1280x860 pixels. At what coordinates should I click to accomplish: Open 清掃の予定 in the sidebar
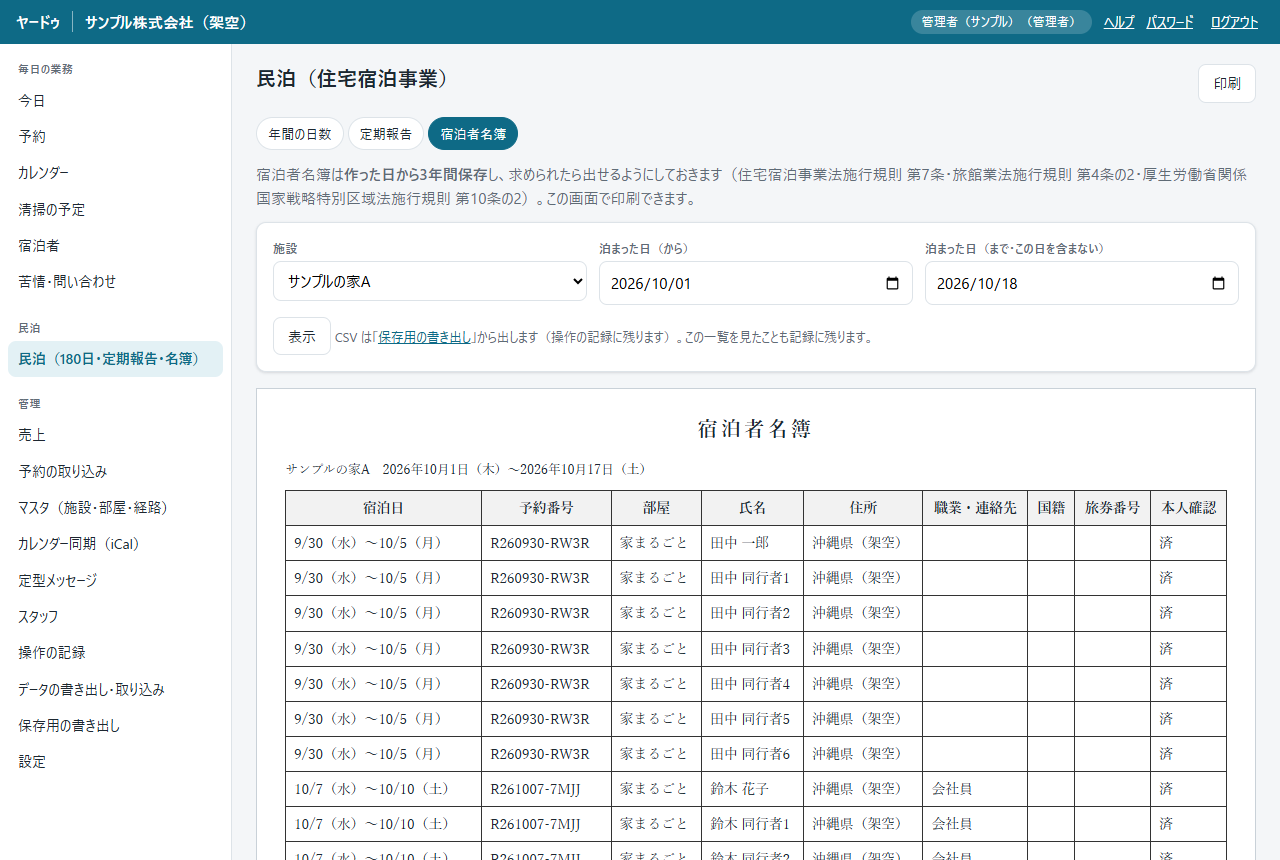115,210
